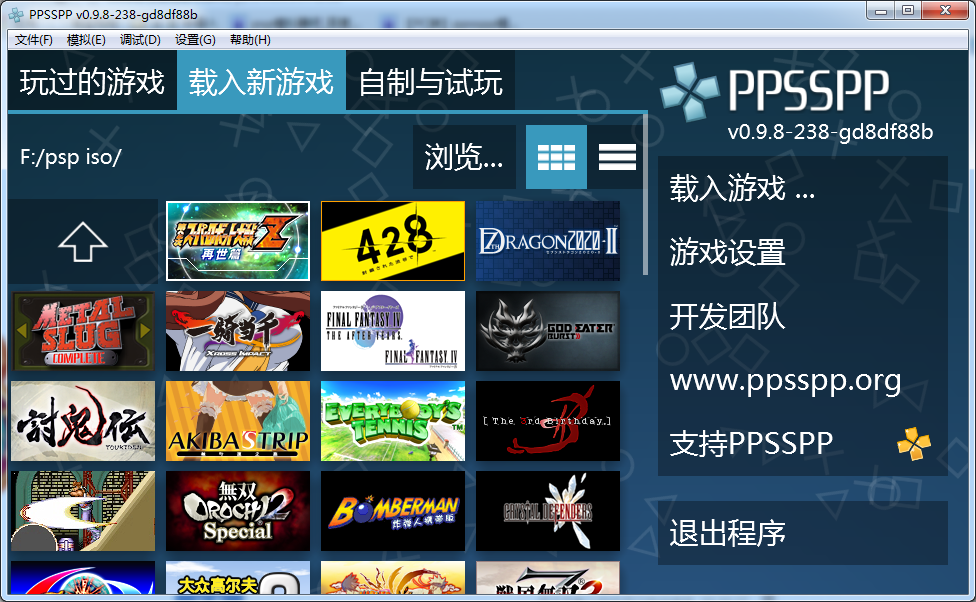
Task: Open Akiba's Trip game
Action: pyautogui.click(x=238, y=421)
